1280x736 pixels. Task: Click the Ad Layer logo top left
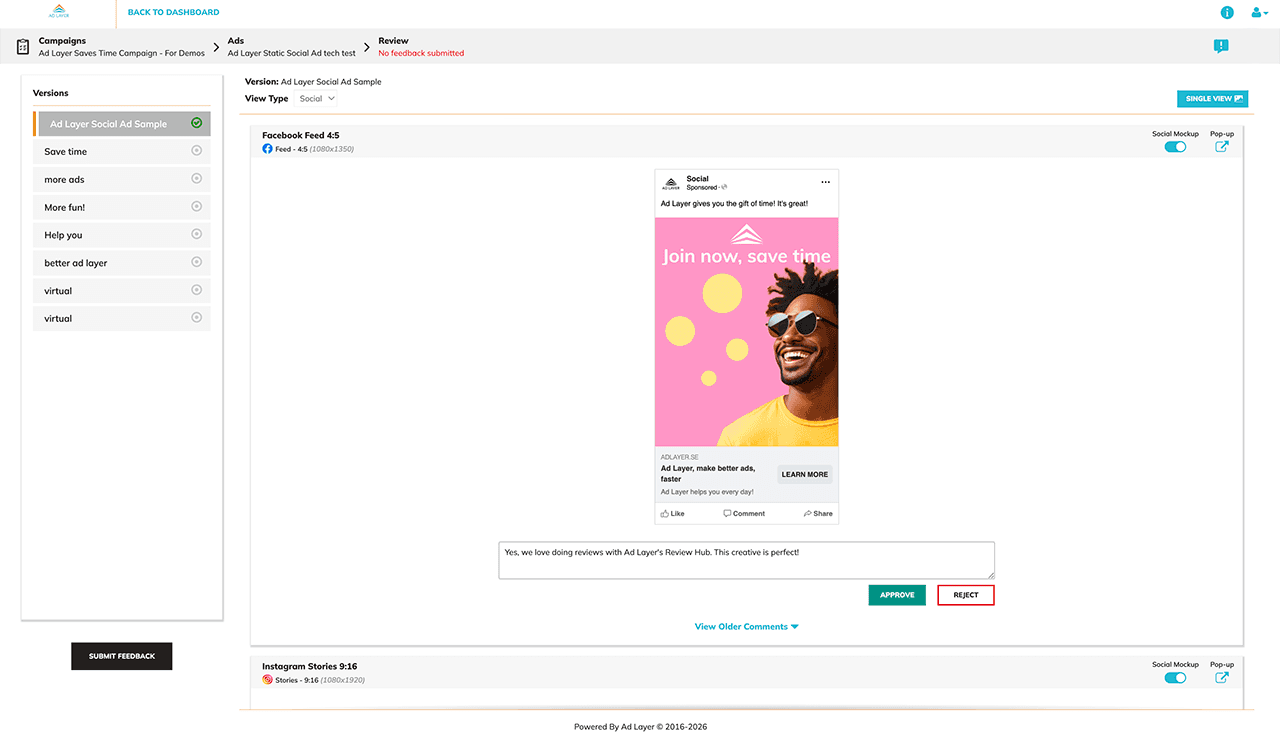(x=57, y=11)
